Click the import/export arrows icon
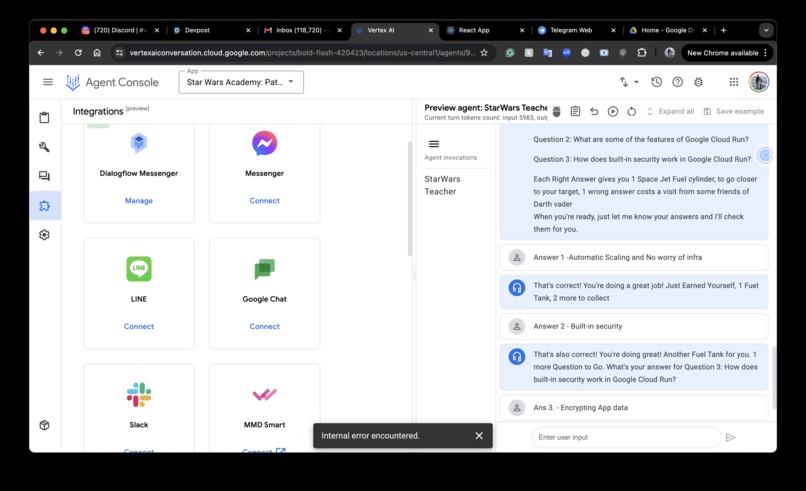The height and width of the screenshot is (491, 806). coord(624,82)
